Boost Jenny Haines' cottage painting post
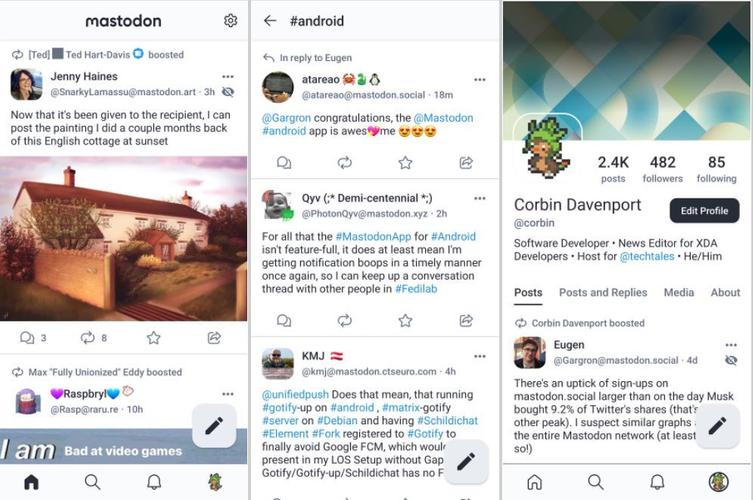753x500 pixels. click(87, 338)
